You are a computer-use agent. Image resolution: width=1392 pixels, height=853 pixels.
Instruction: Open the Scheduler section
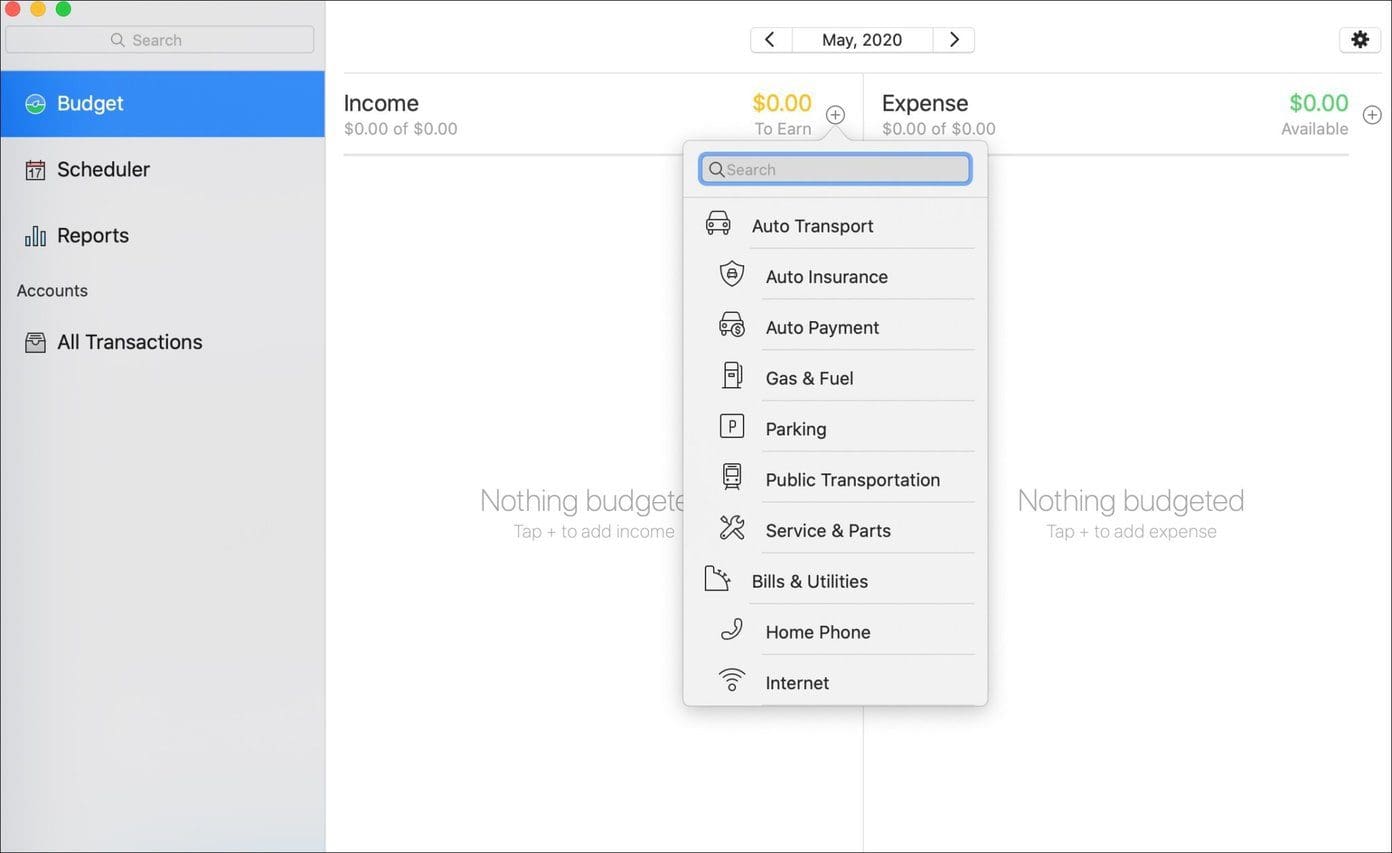click(162, 170)
